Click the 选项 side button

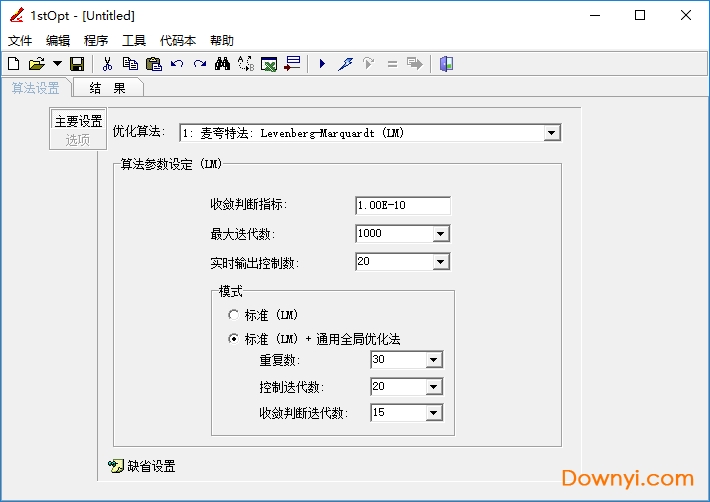(x=78, y=140)
